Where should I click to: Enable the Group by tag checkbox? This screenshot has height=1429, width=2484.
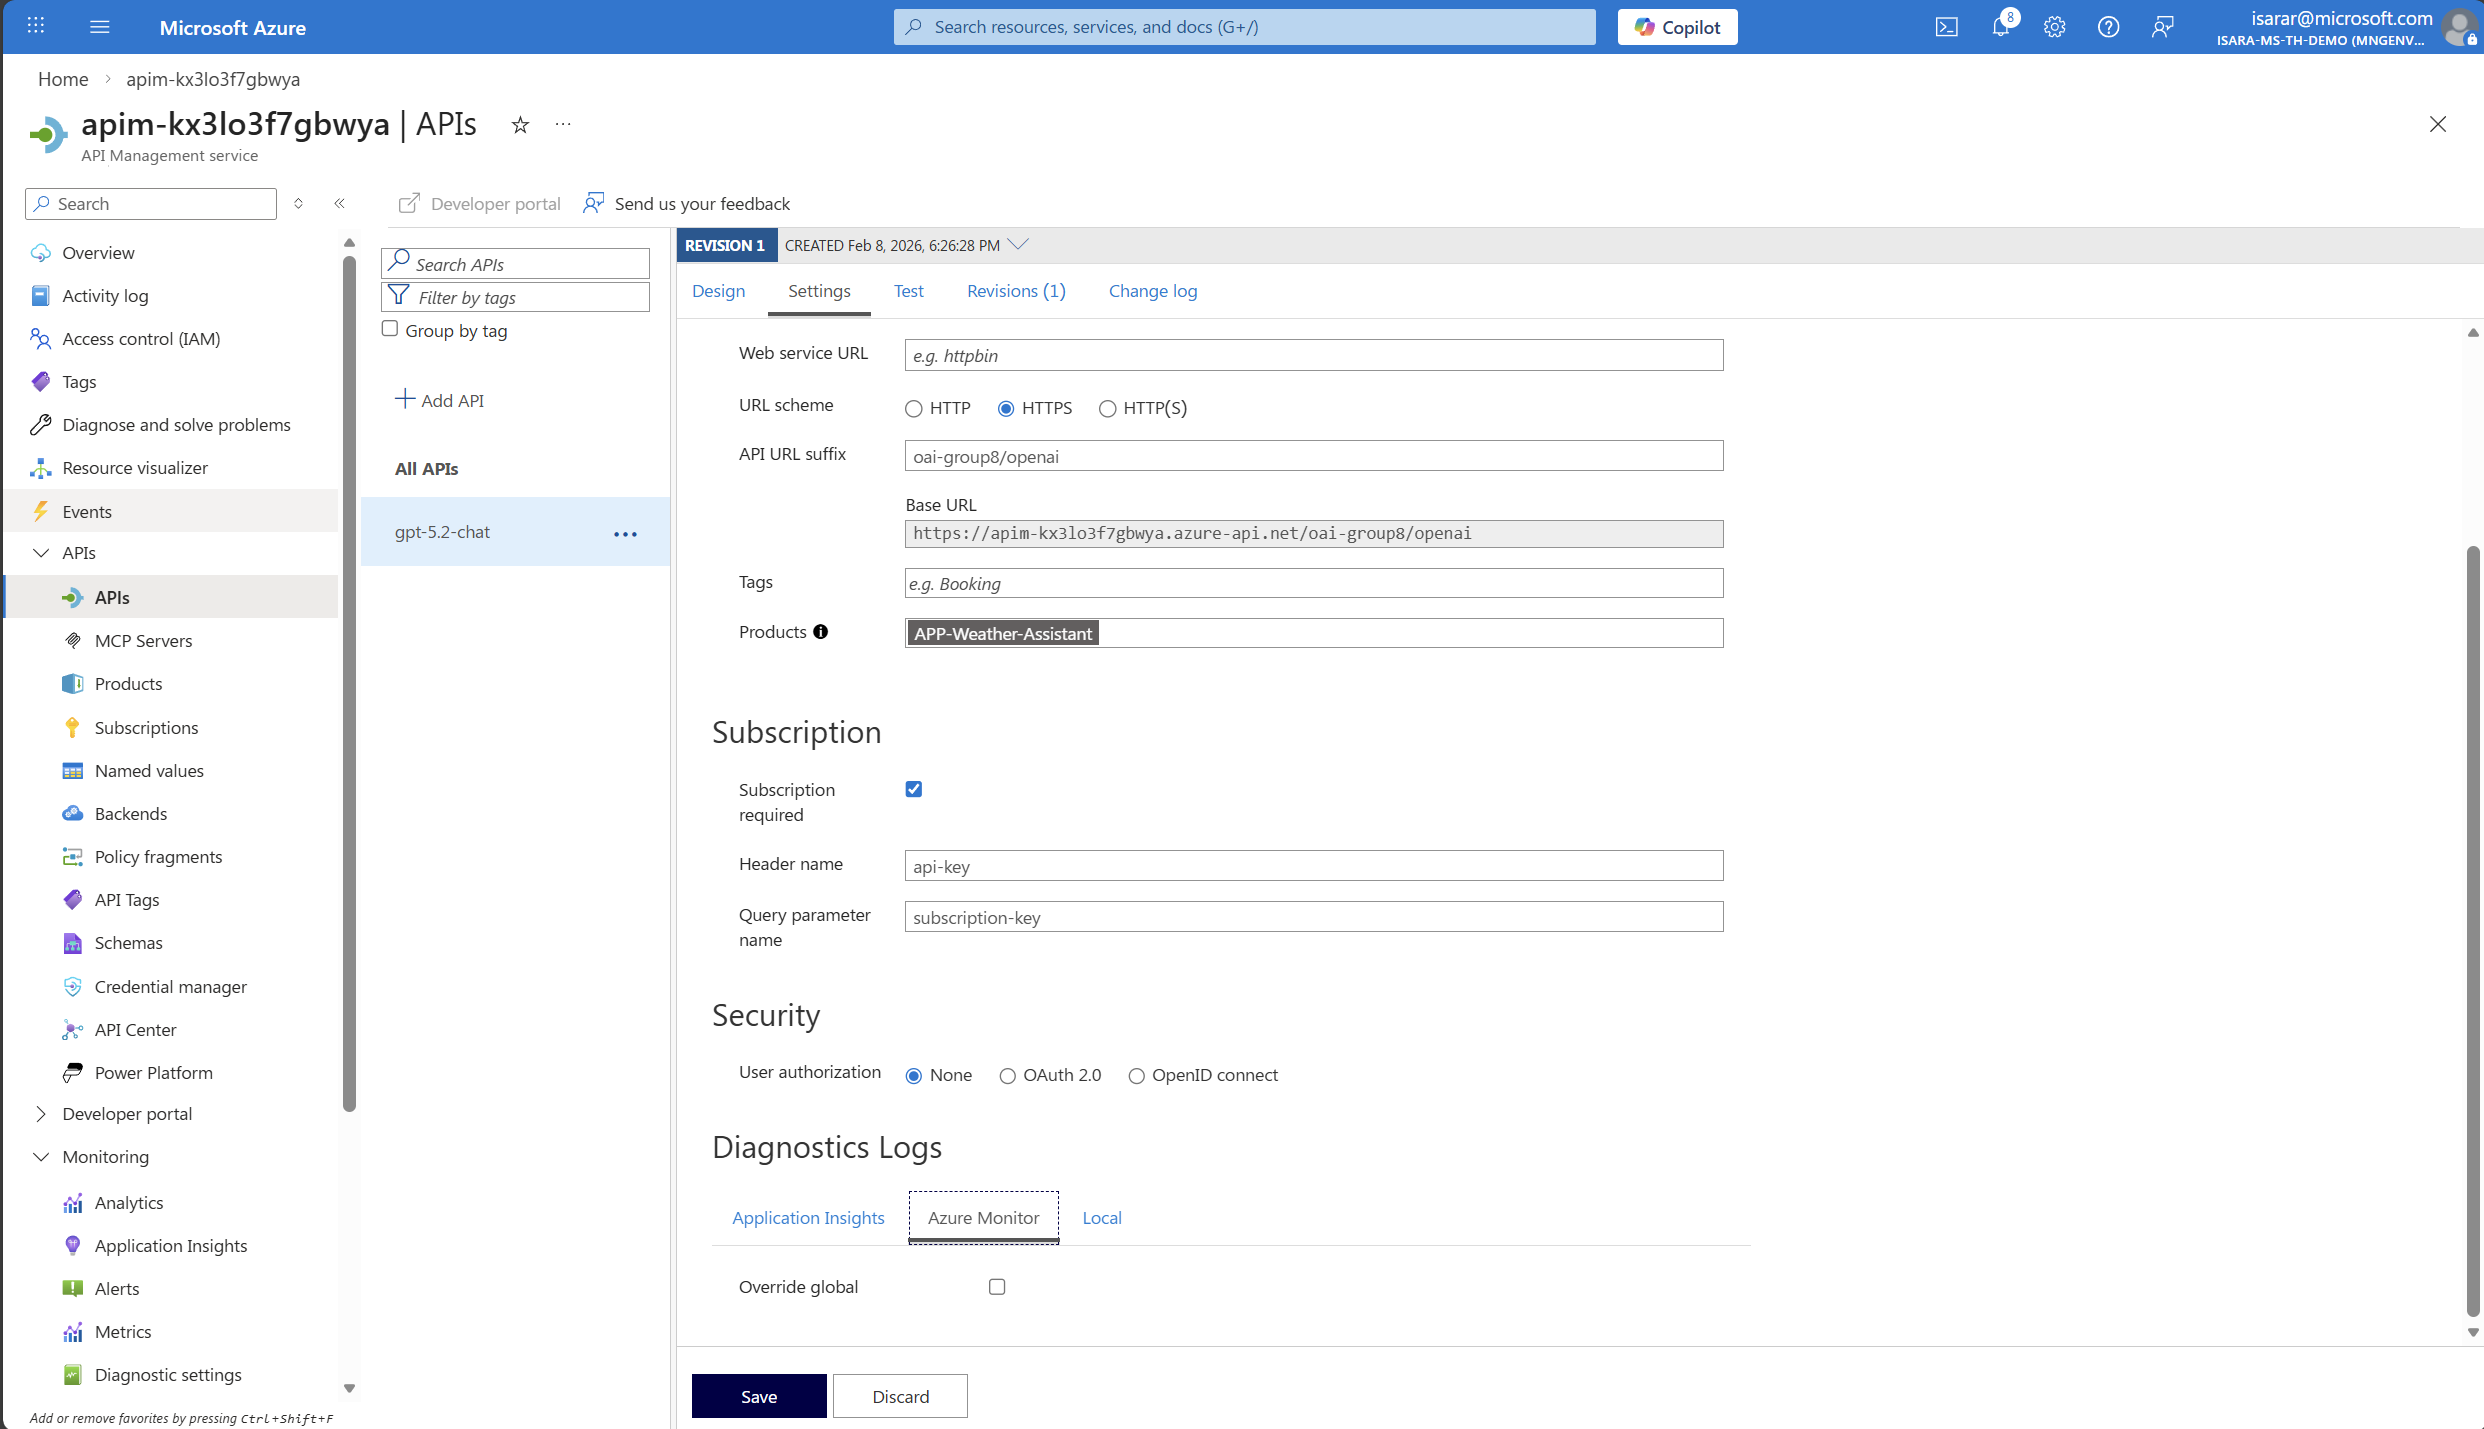click(390, 329)
